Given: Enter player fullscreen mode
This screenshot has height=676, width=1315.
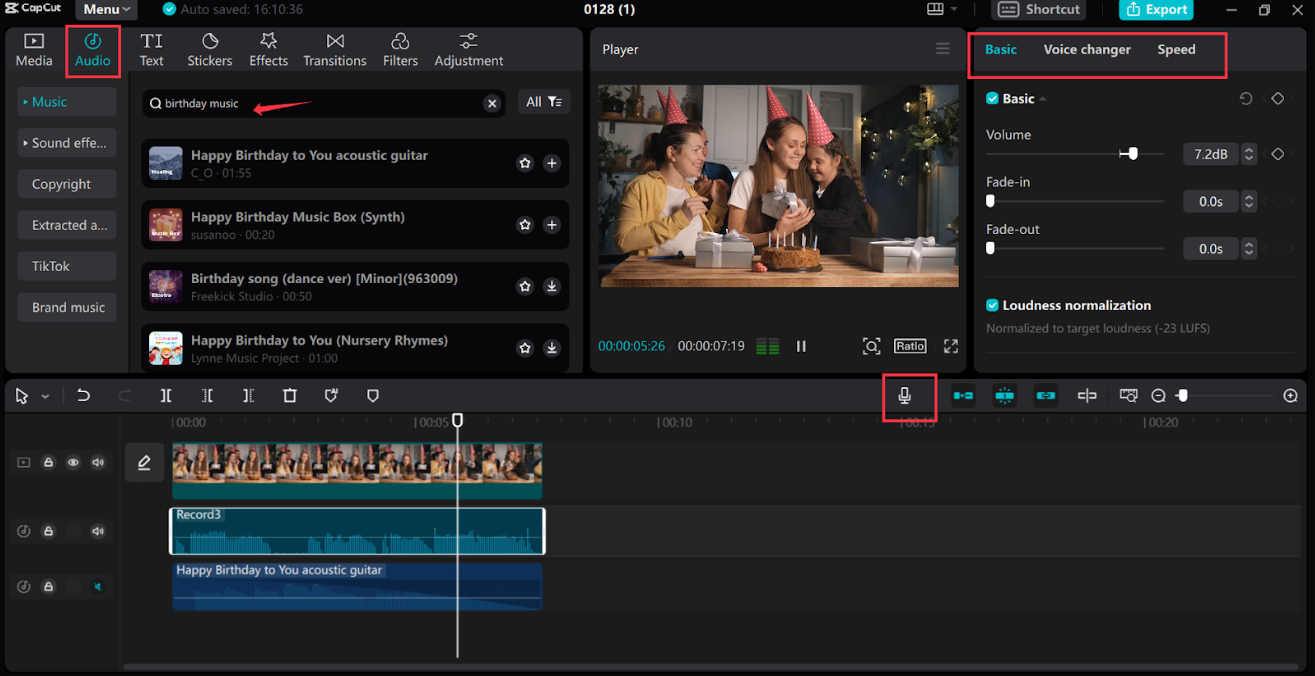Looking at the screenshot, I should (x=951, y=346).
